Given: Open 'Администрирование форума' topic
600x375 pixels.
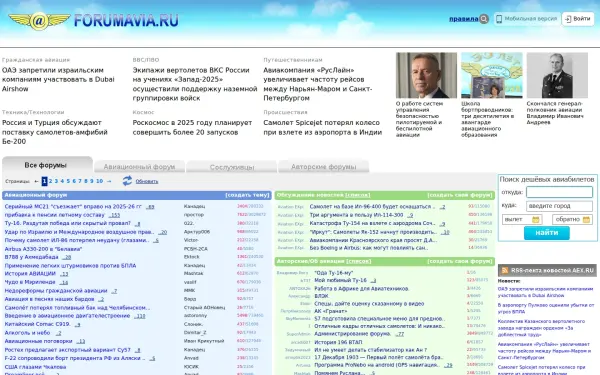Looking at the screenshot, I should point(353,334).
